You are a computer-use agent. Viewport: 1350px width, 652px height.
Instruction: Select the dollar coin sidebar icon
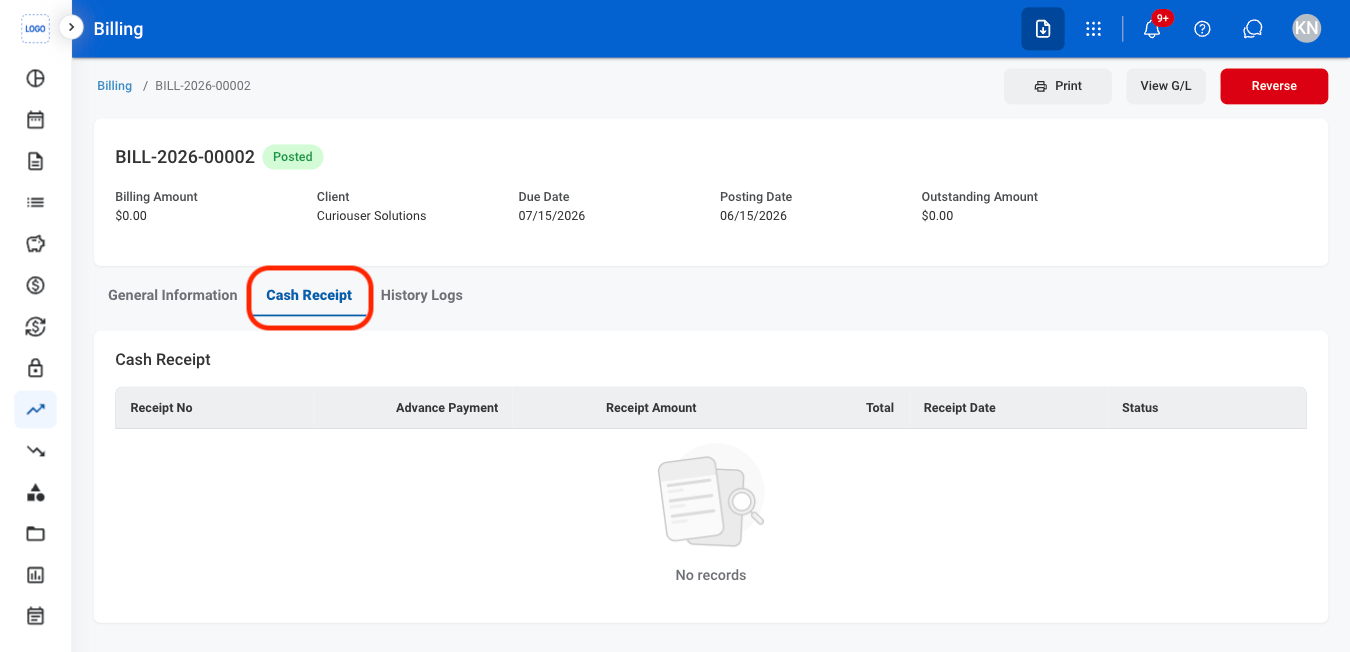click(x=35, y=286)
